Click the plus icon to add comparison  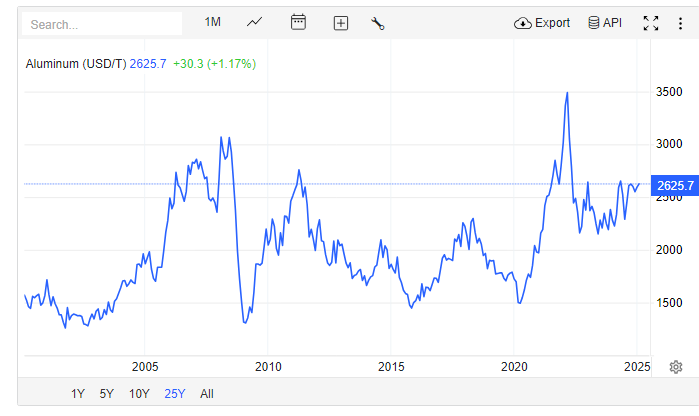click(x=340, y=23)
